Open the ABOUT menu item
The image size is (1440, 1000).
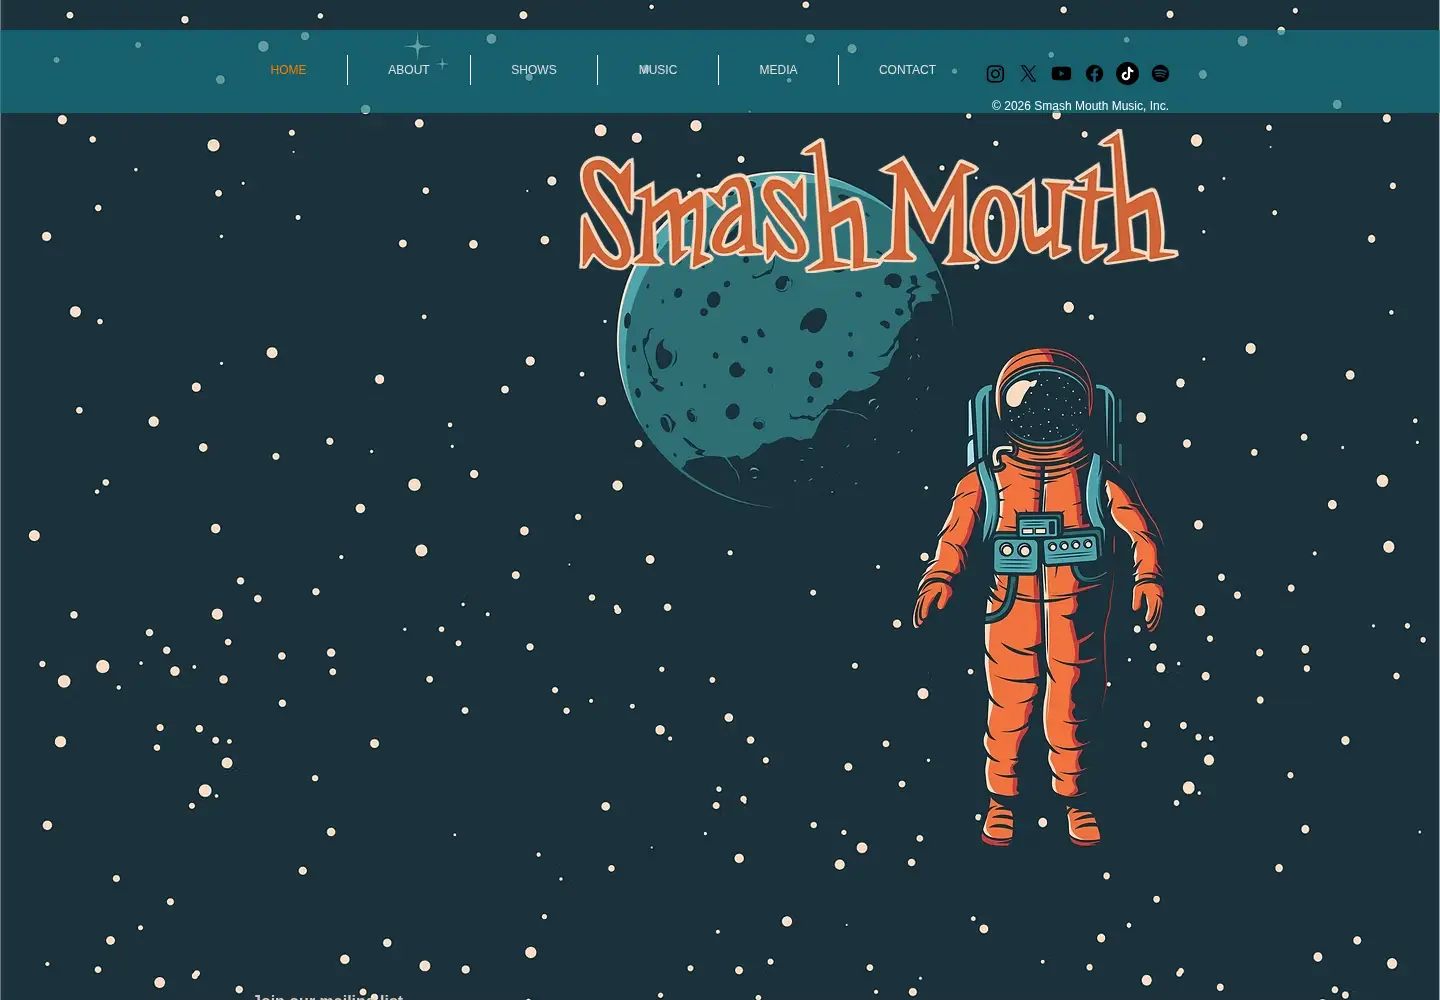pyautogui.click(x=408, y=70)
